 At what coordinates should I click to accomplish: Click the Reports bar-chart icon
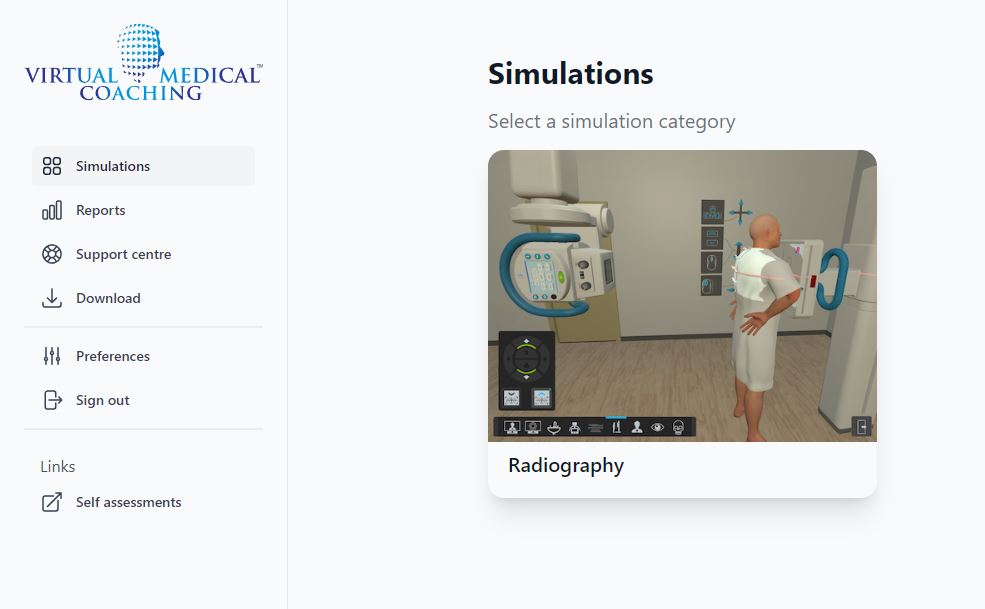[51, 210]
